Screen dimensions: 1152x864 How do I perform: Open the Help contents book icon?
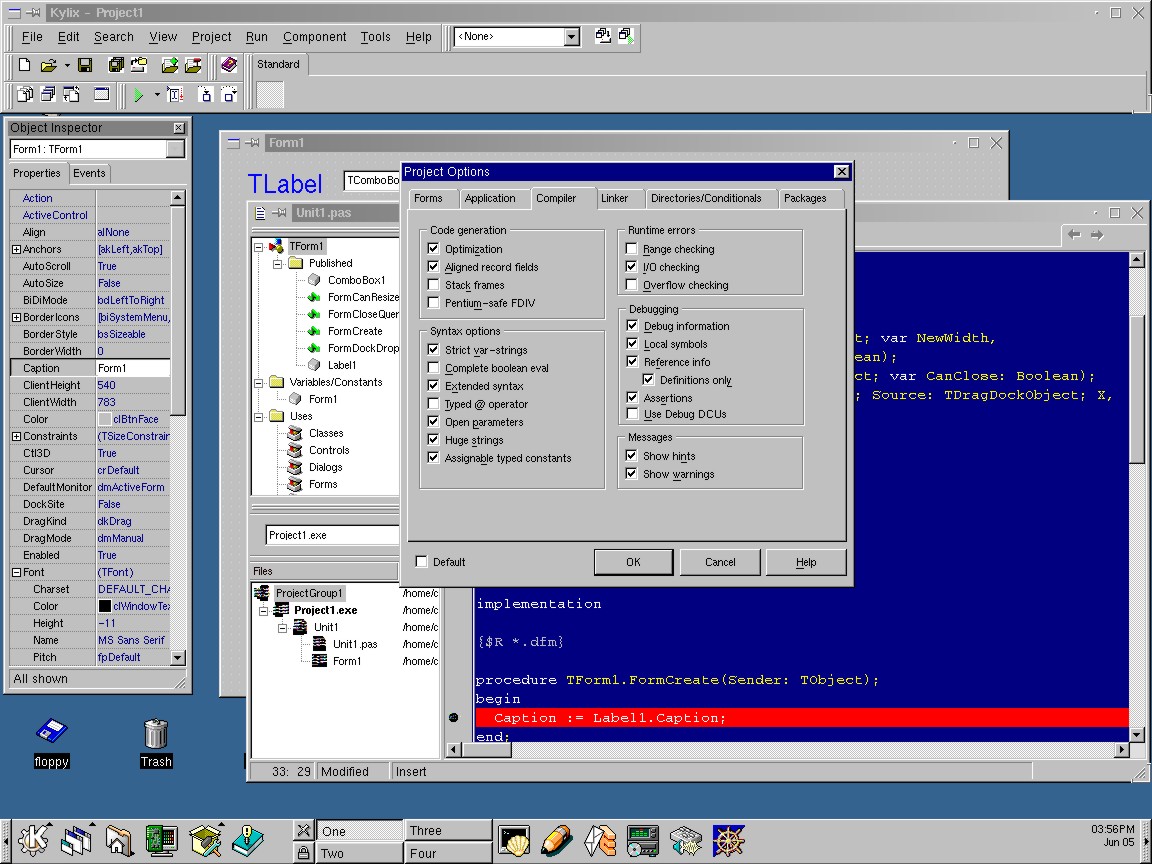coord(228,65)
